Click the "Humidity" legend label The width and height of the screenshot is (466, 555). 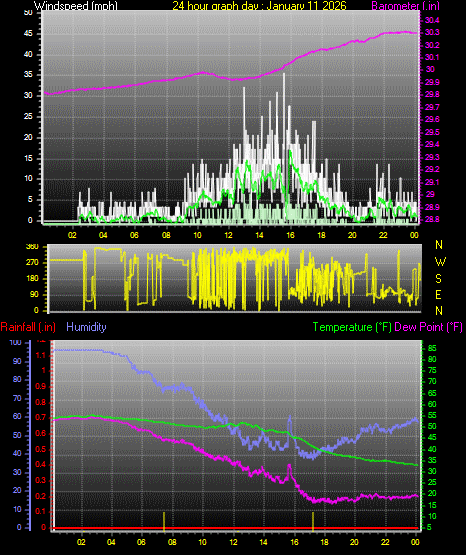(x=86, y=326)
